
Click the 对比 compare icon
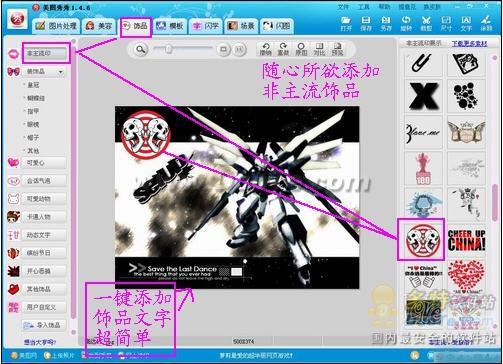(x=319, y=49)
